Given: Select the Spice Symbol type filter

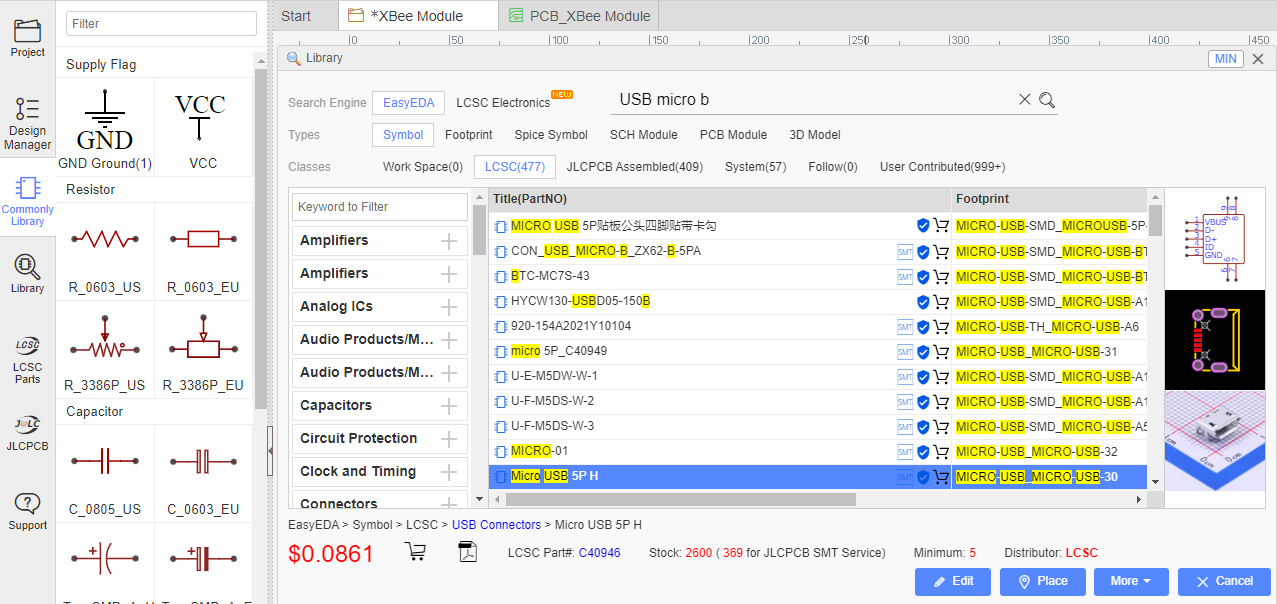Looking at the screenshot, I should 551,135.
